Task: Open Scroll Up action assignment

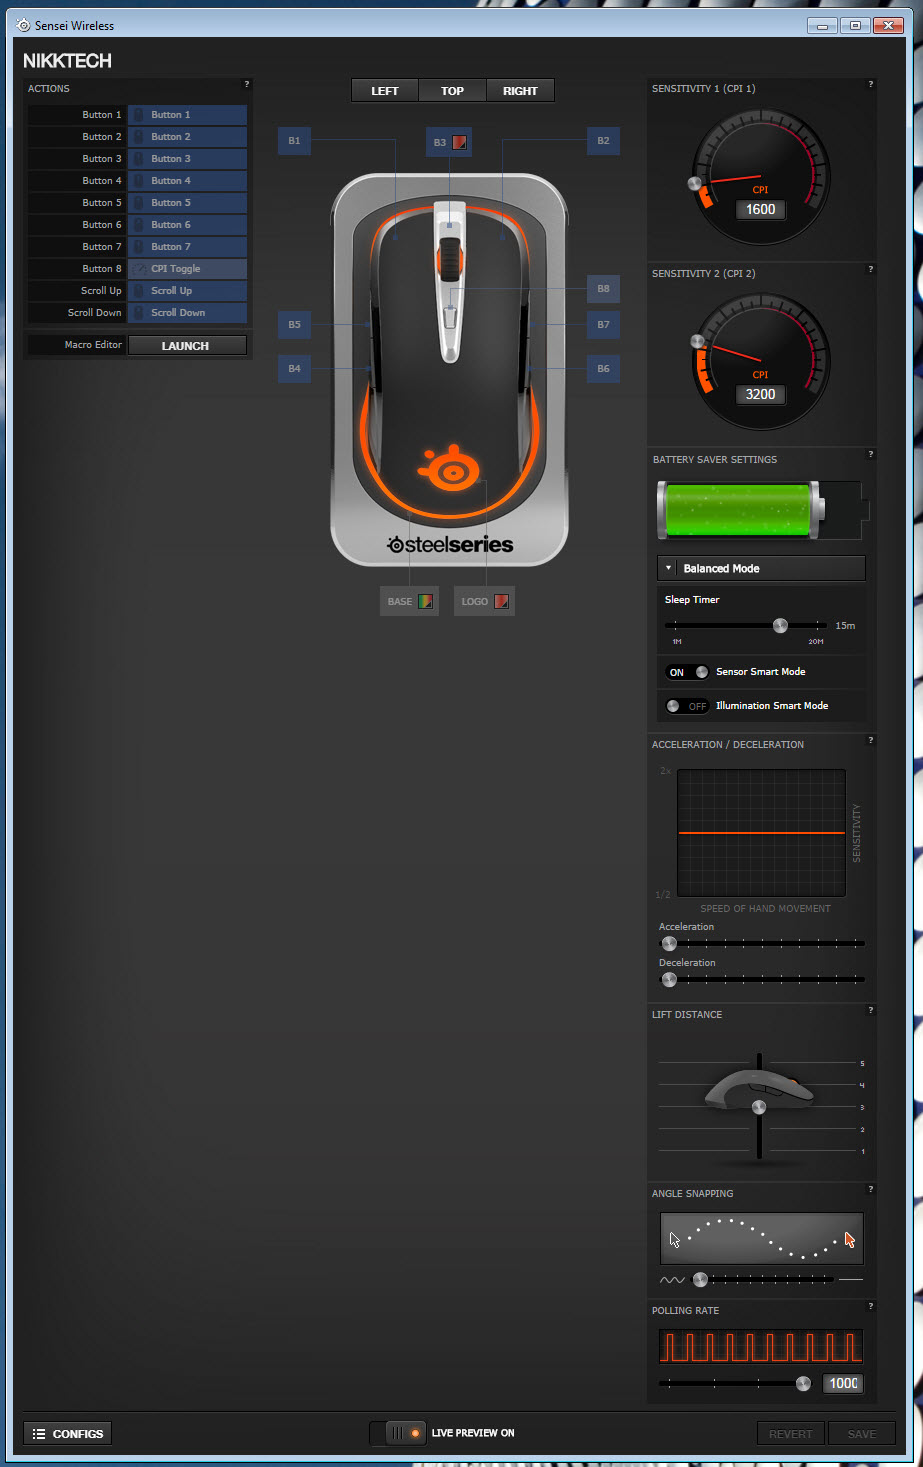Action: (187, 291)
